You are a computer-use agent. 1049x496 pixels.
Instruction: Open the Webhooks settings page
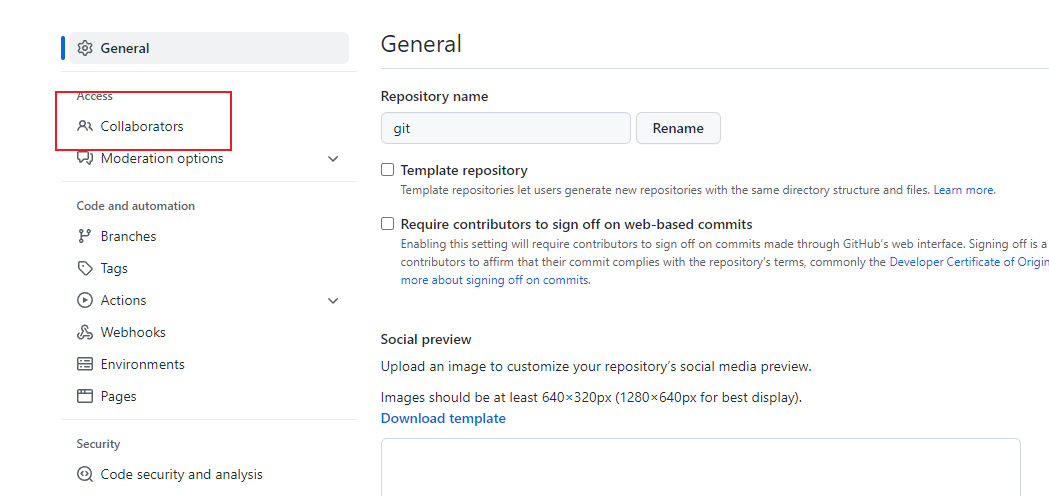133,333
